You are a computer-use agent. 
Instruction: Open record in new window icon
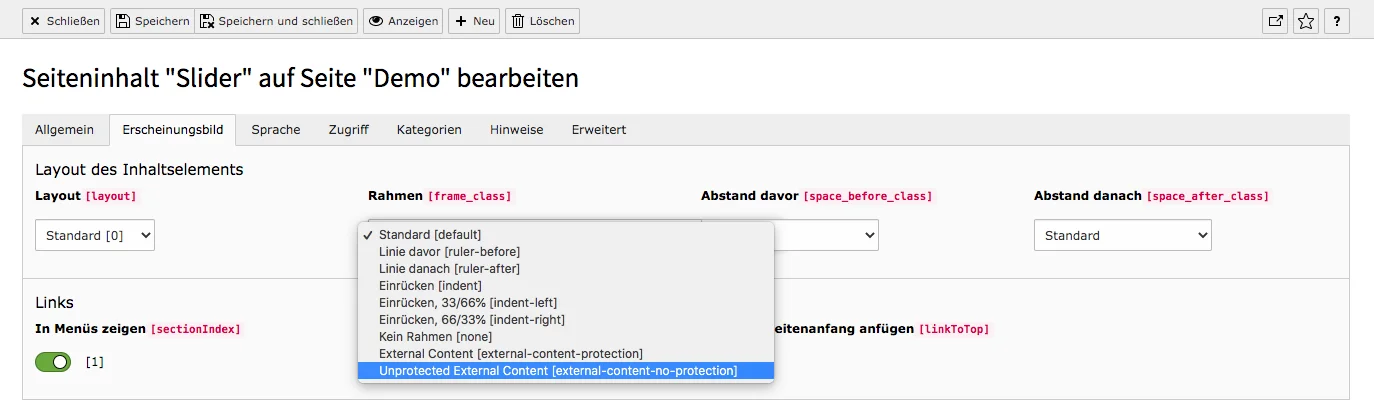pos(1275,21)
